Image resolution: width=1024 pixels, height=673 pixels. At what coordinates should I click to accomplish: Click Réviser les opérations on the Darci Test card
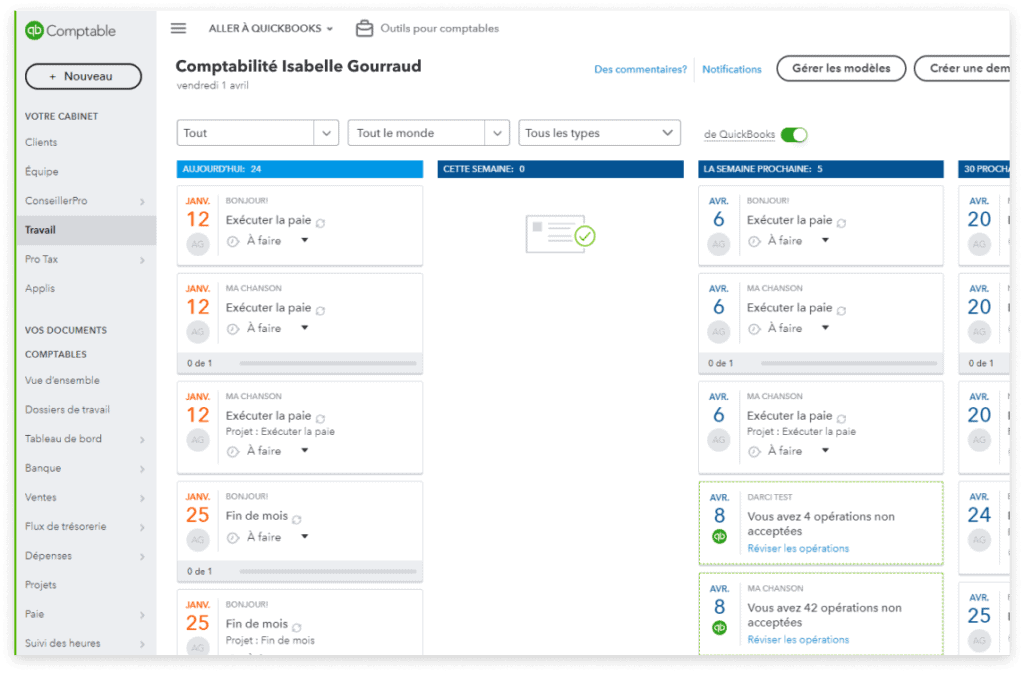tap(797, 548)
